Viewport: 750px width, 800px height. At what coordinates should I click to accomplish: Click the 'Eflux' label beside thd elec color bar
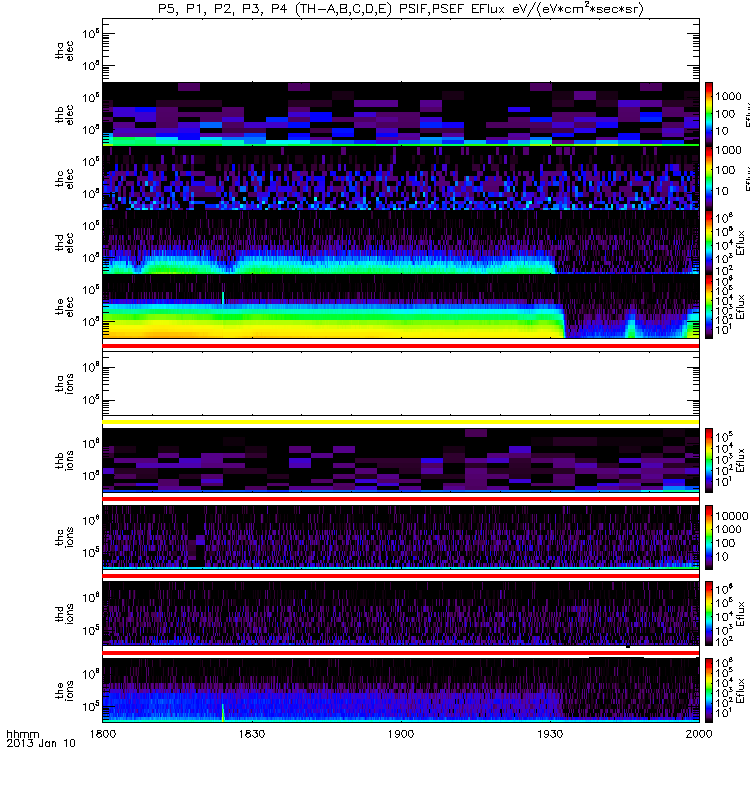pos(741,241)
